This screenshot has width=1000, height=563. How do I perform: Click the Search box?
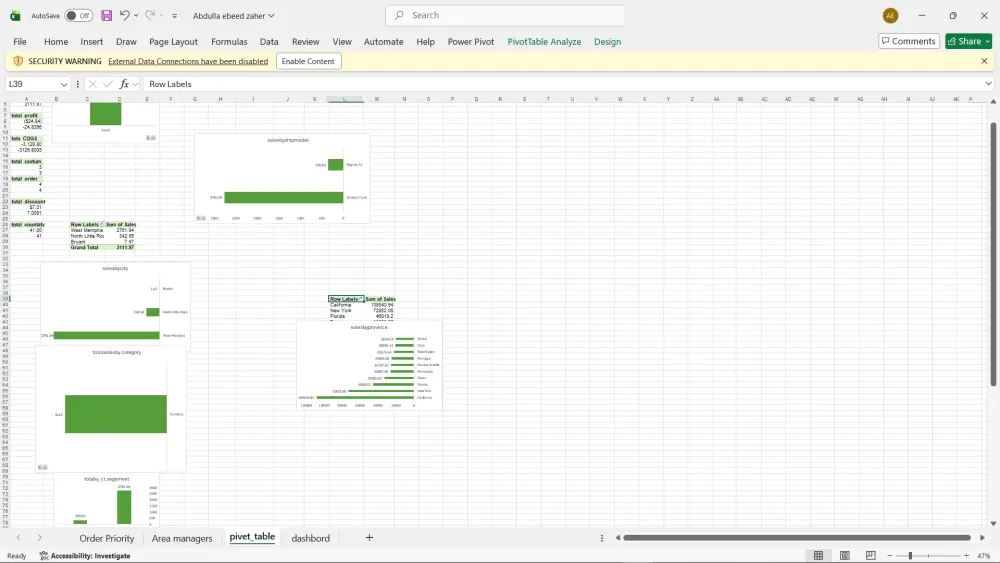point(504,15)
